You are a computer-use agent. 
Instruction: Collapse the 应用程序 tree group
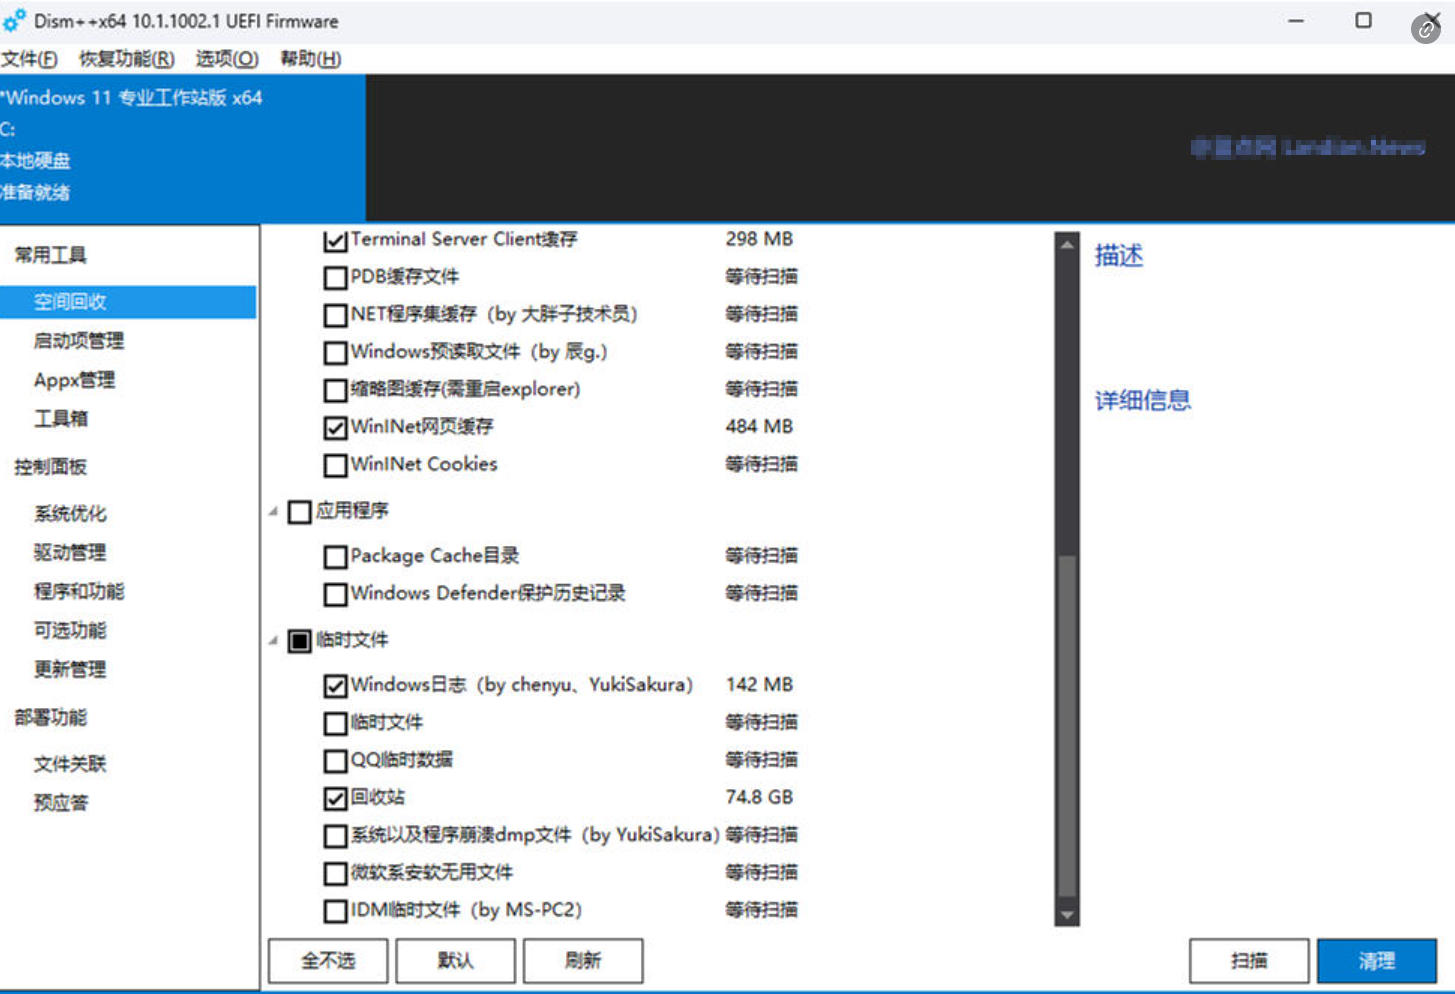(273, 512)
